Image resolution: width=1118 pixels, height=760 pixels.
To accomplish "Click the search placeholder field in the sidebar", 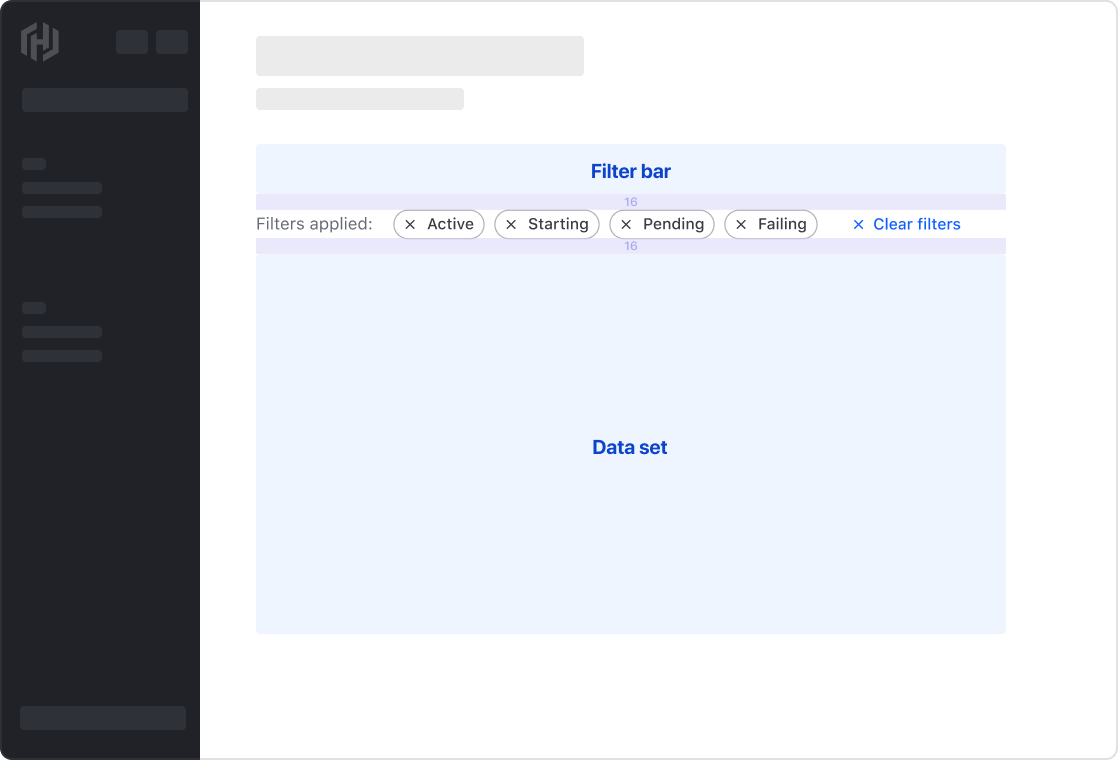I will pos(104,100).
